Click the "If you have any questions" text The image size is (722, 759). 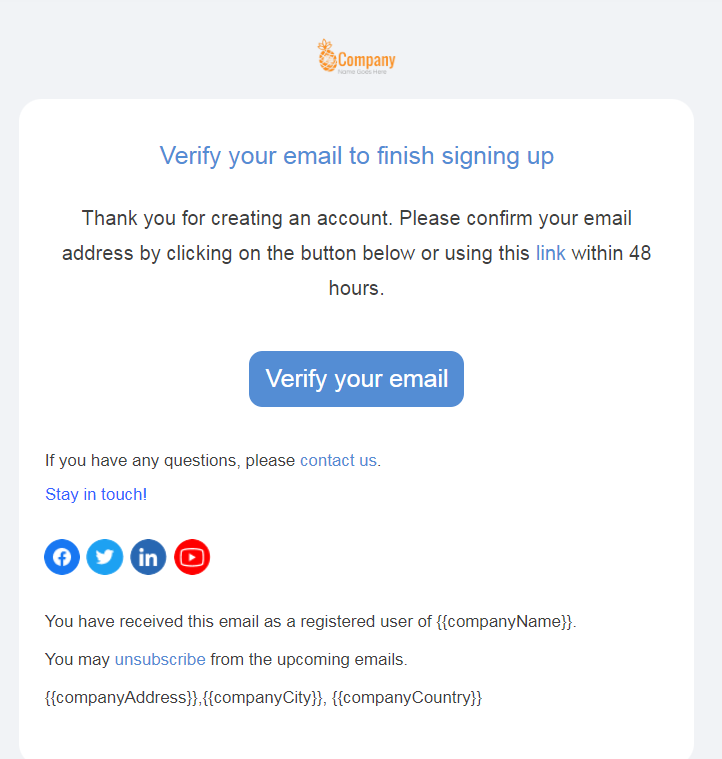click(170, 460)
